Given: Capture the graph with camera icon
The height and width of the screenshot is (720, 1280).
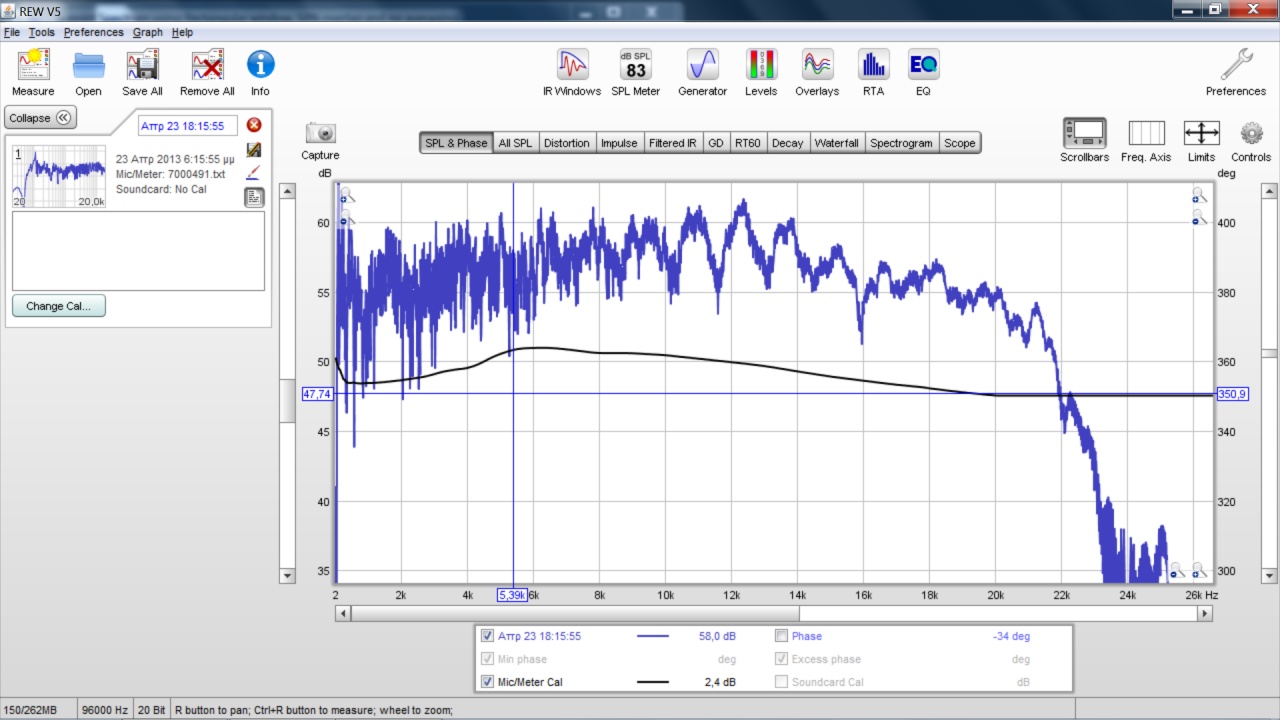Looking at the screenshot, I should click(x=320, y=133).
